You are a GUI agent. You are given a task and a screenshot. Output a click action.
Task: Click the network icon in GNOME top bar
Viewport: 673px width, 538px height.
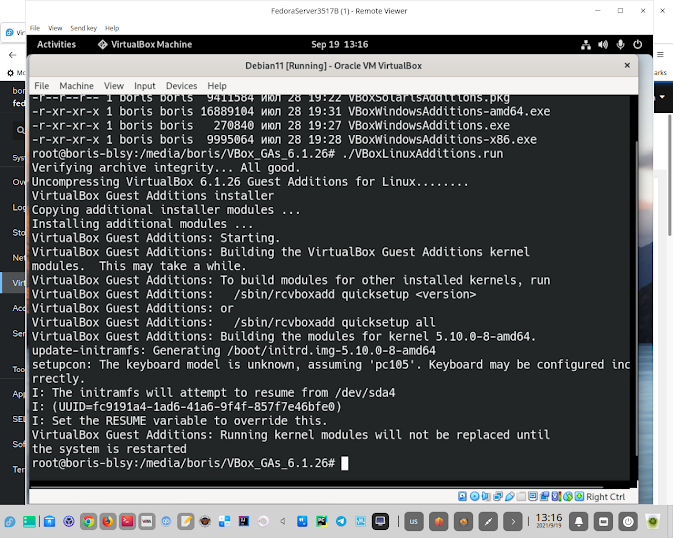(586, 45)
